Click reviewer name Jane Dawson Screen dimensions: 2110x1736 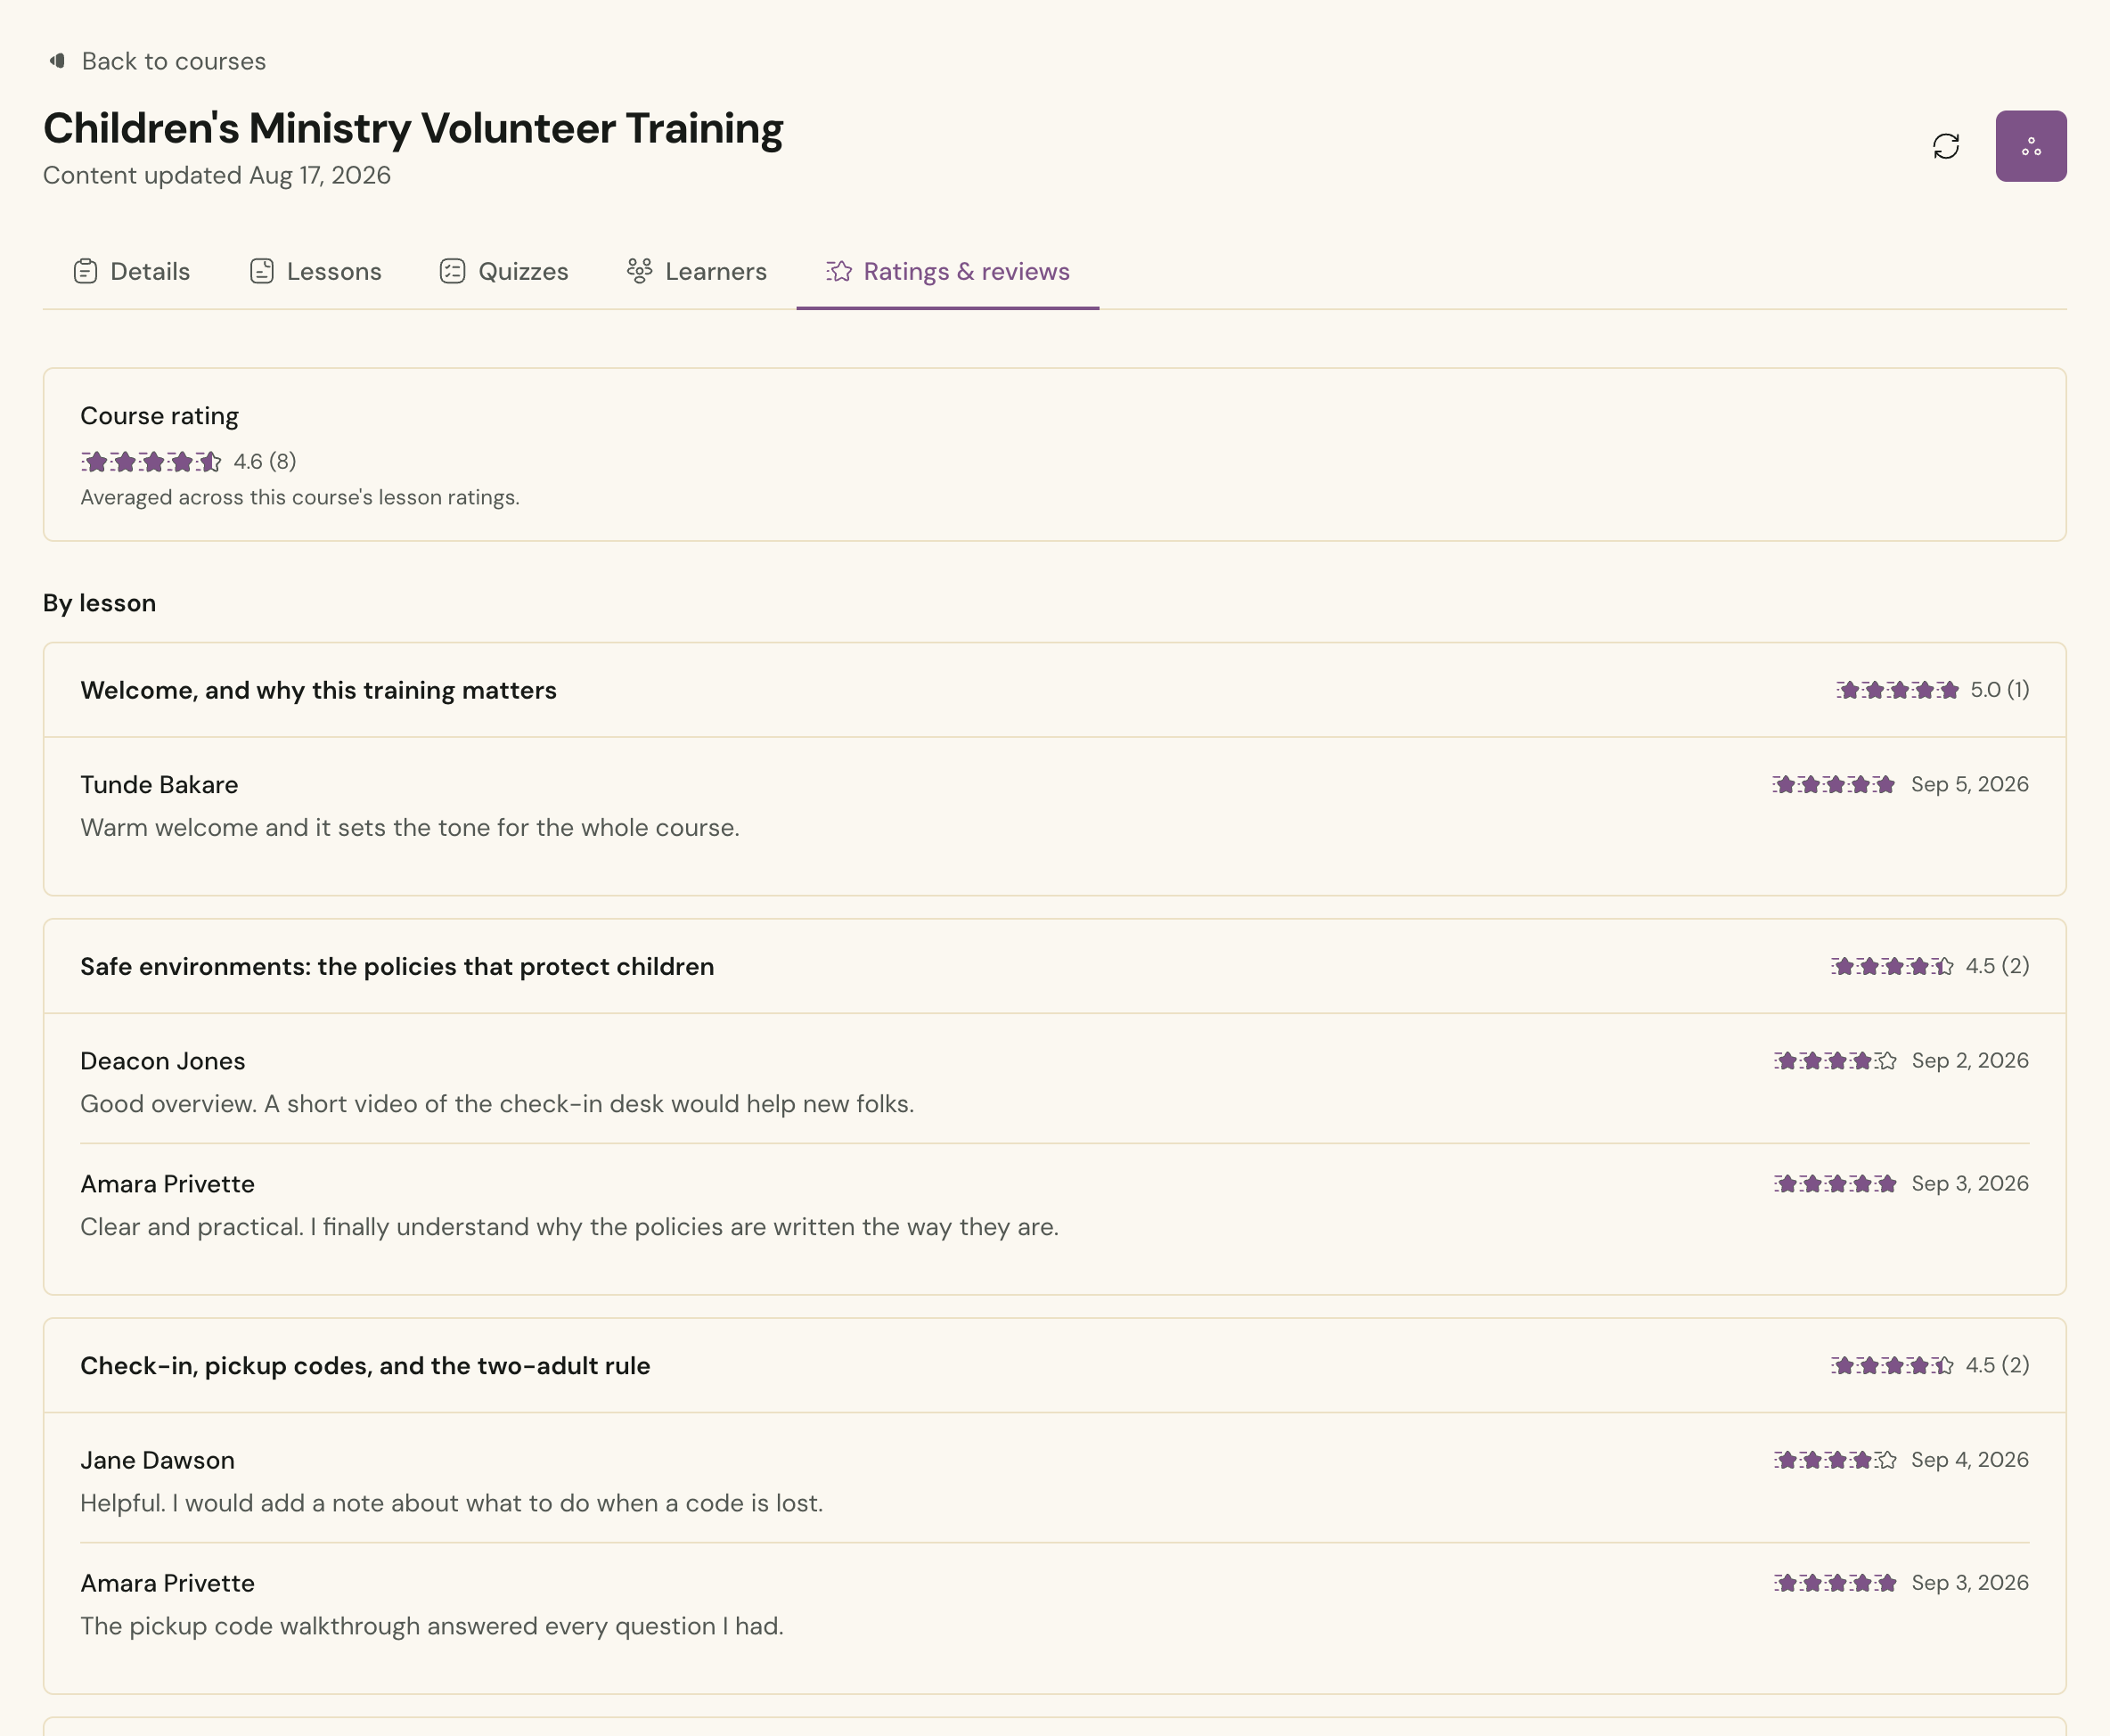point(157,1459)
